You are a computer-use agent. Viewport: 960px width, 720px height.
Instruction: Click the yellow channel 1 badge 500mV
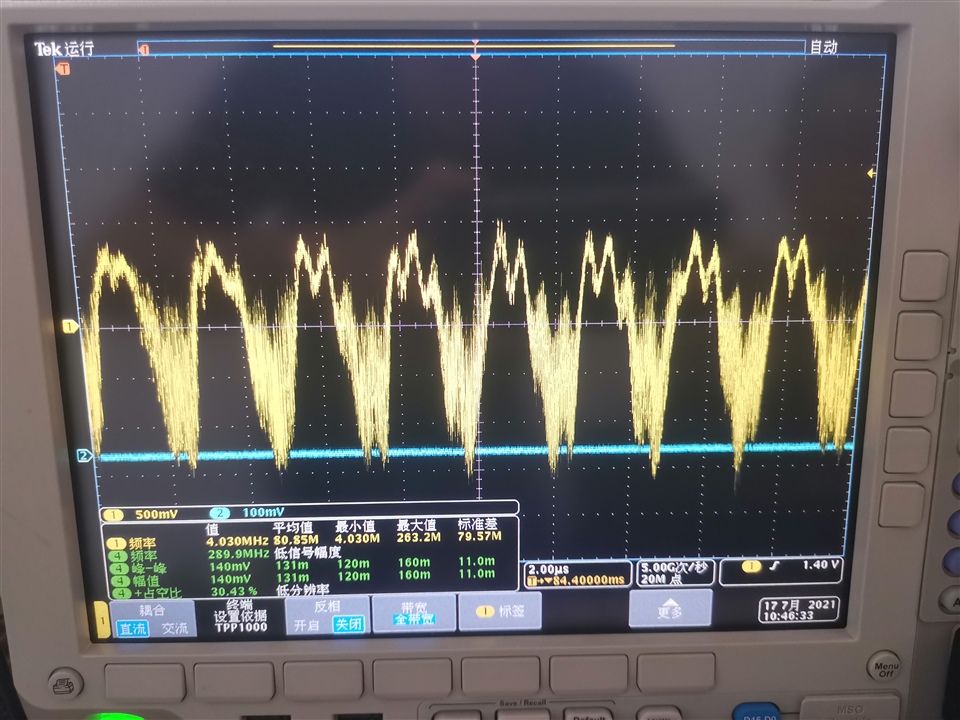tap(113, 514)
